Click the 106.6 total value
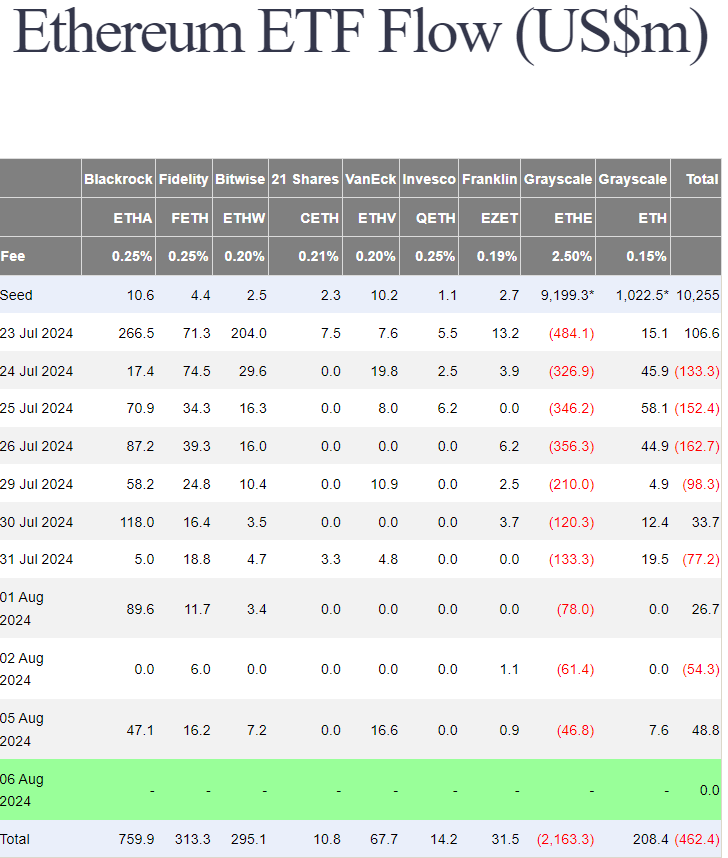Viewport: 728px width, 858px height. (x=702, y=333)
